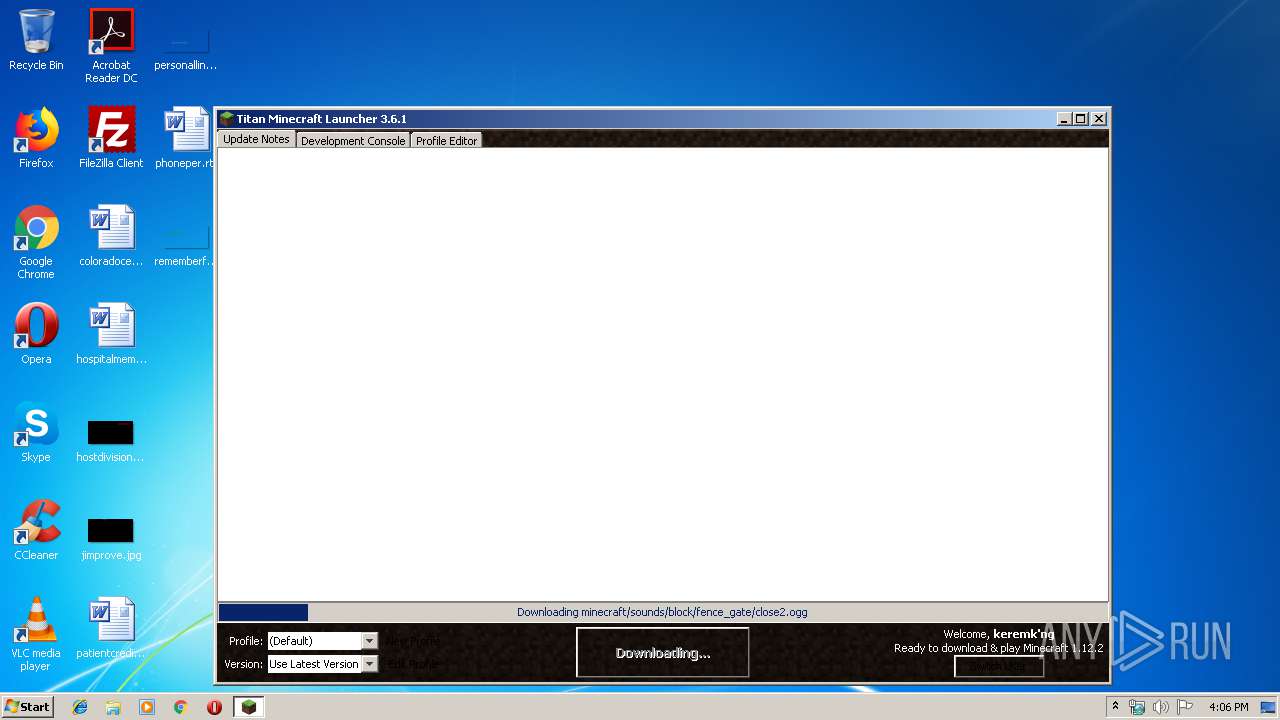Click the 'Welcome, keremk'ng' text

999,634
